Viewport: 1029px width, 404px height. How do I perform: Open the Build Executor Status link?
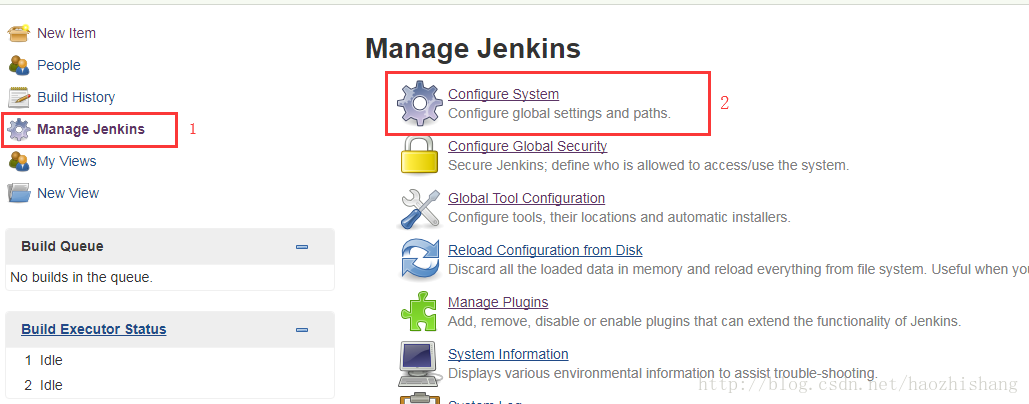94,329
